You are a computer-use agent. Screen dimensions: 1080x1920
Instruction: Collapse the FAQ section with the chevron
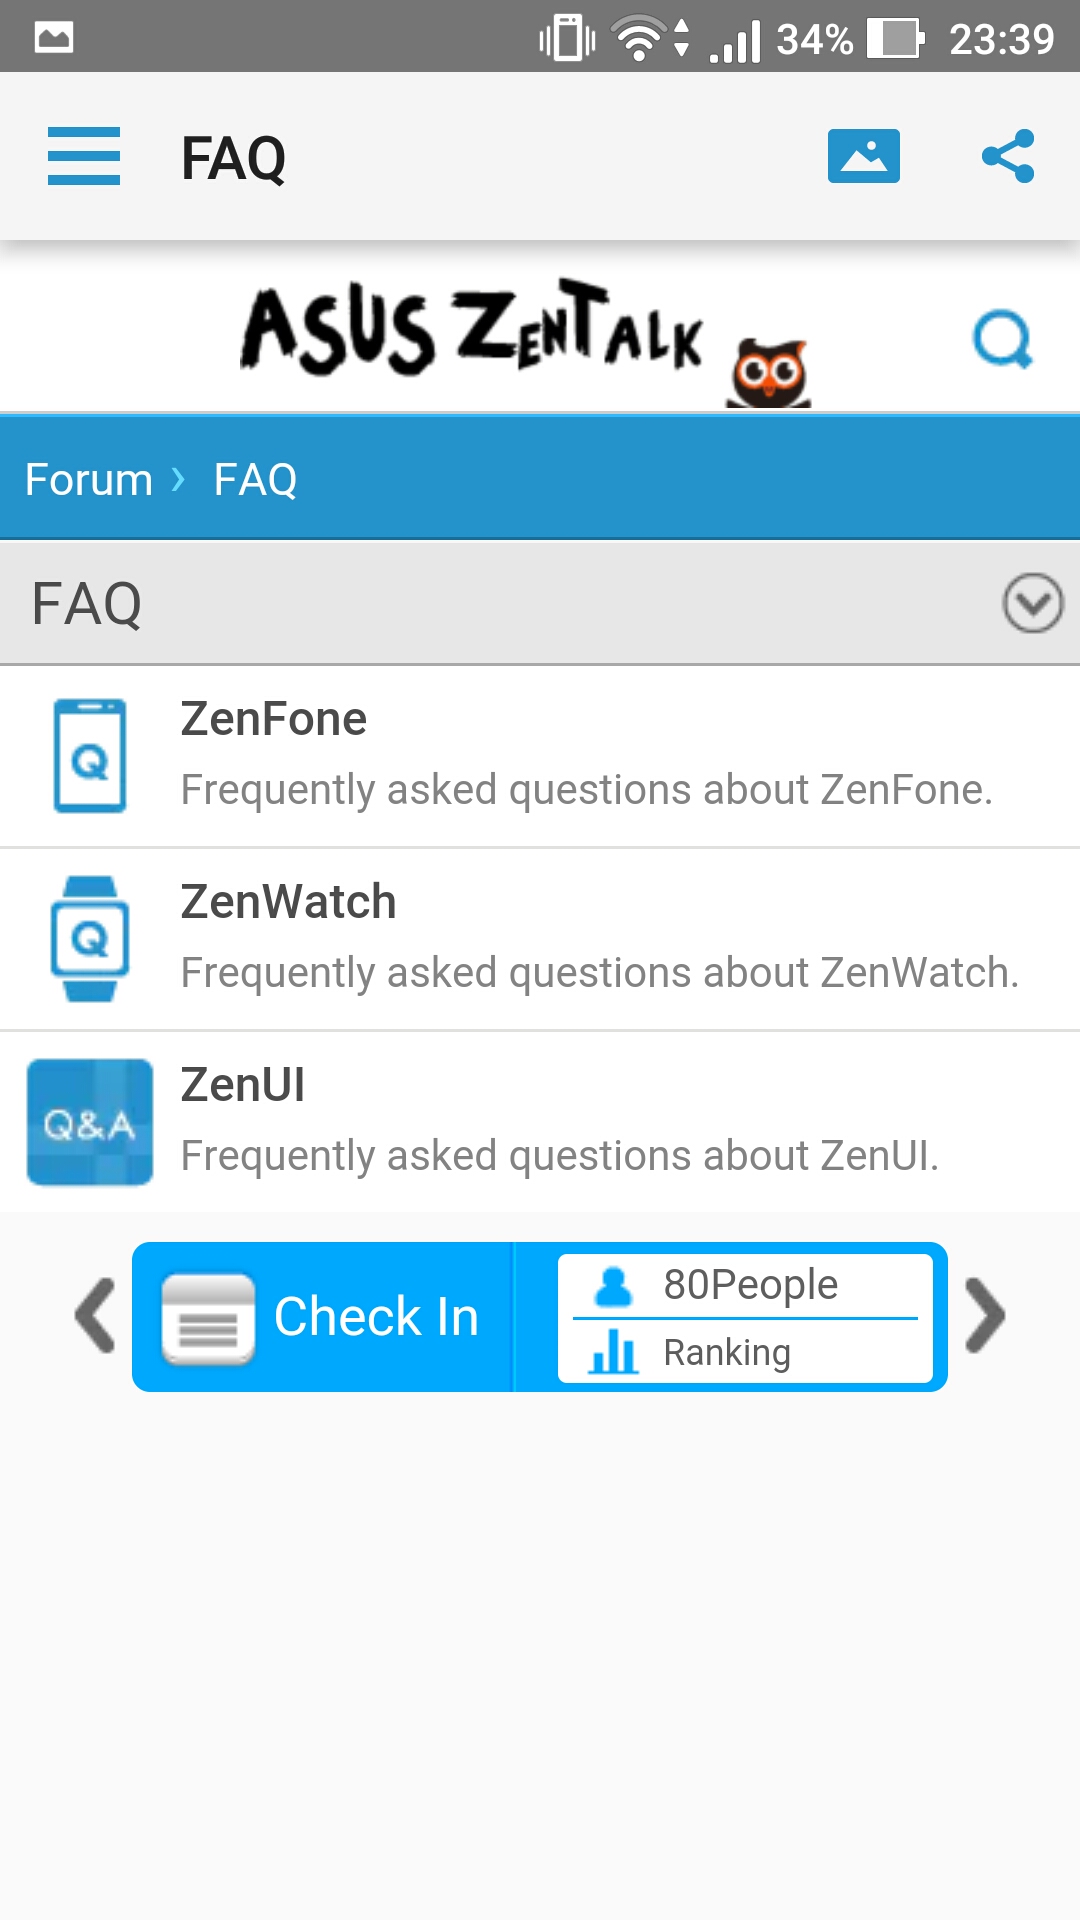click(1033, 603)
